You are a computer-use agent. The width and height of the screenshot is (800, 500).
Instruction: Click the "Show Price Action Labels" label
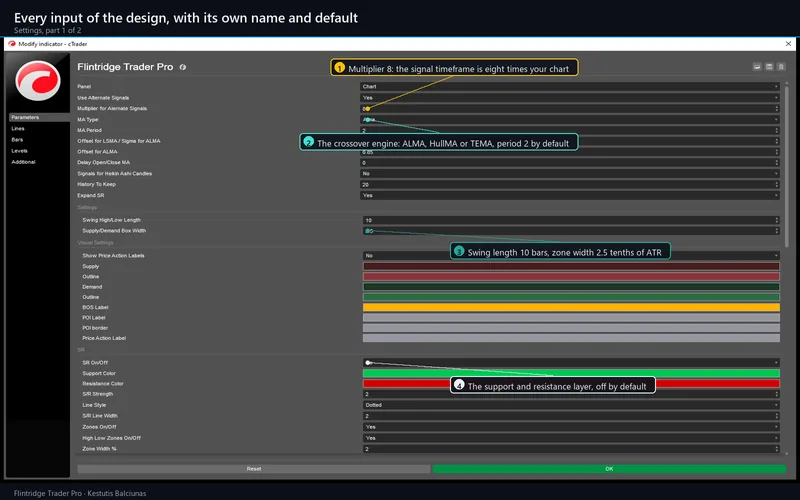113,255
